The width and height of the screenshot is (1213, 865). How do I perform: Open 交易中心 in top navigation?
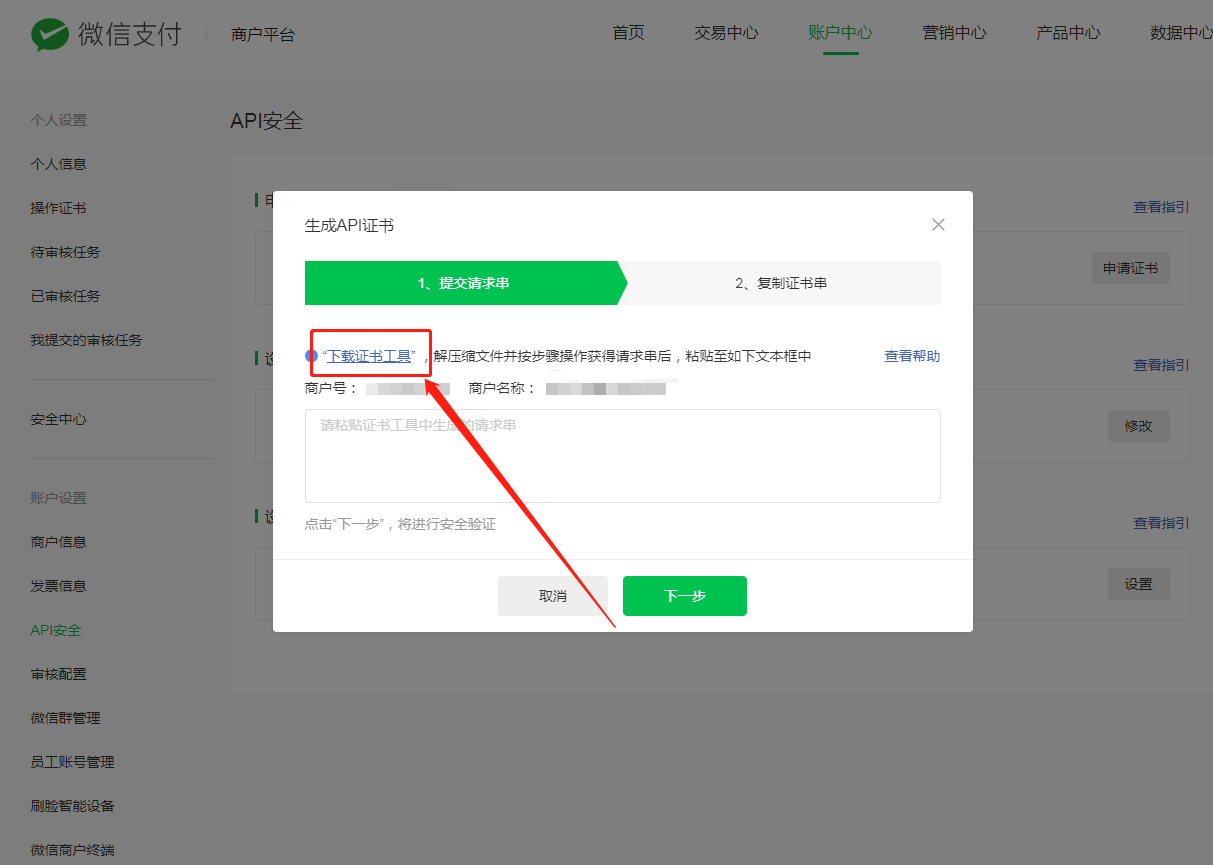coord(726,33)
